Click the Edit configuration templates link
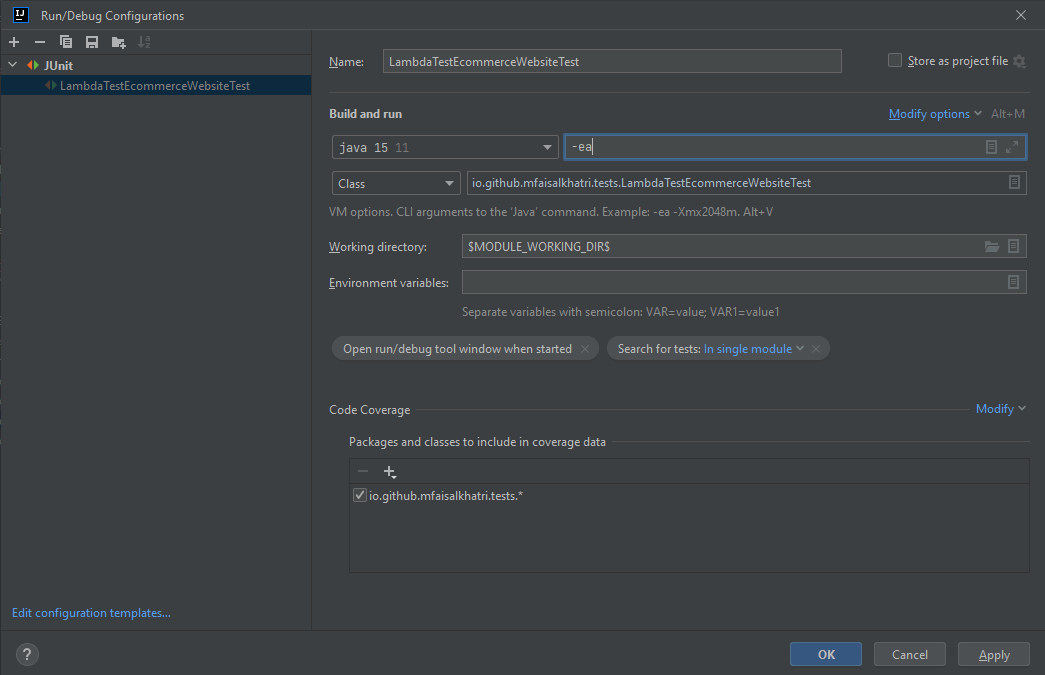 pos(91,613)
